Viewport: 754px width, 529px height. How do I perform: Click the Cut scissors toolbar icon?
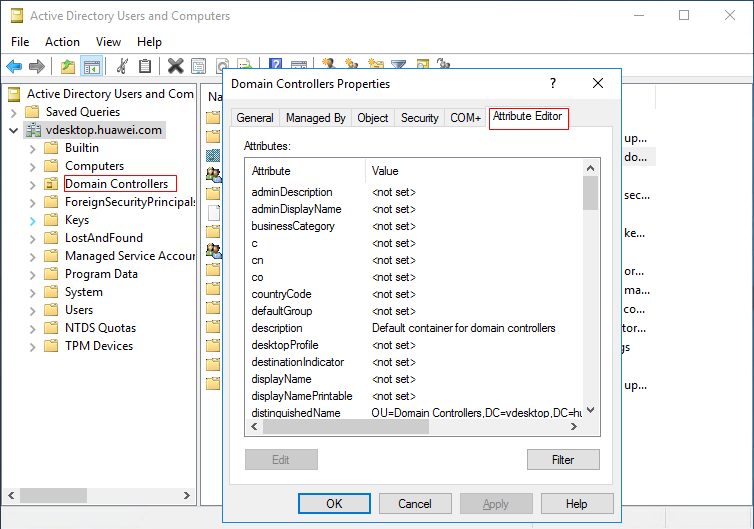(x=122, y=66)
